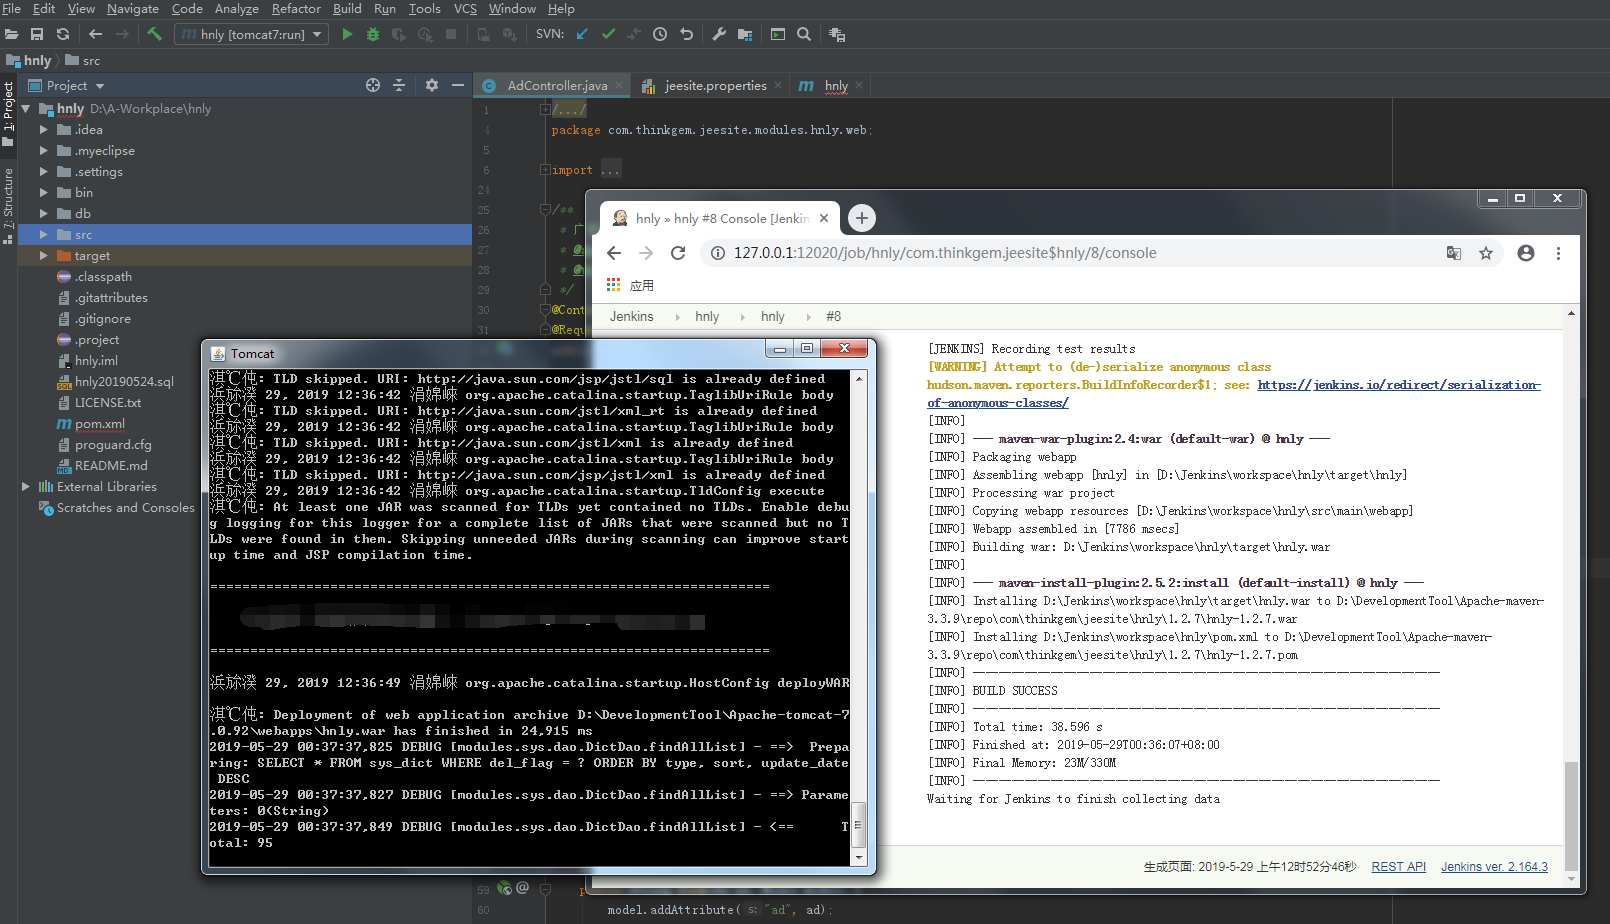Select the src breadcrumb in navigation bar
This screenshot has height=924, width=1610.
tap(83, 60)
